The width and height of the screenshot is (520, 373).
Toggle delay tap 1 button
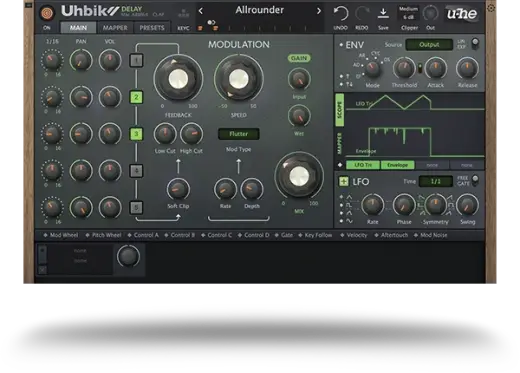pyautogui.click(x=136, y=60)
